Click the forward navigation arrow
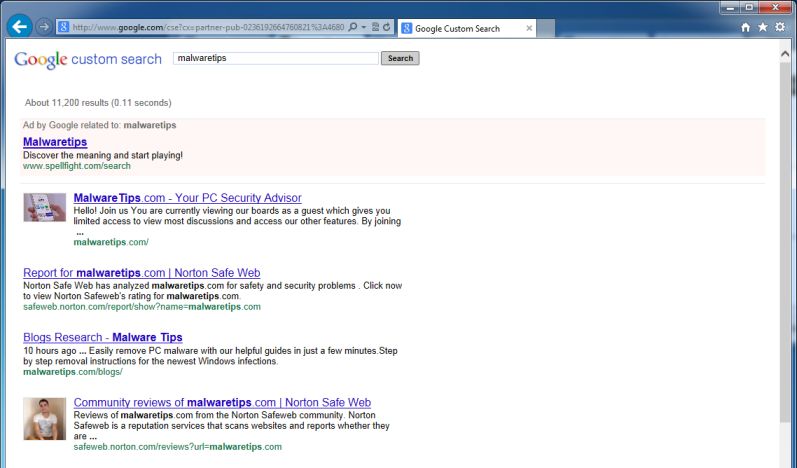Viewport: 797px width, 468px height. (44, 26)
